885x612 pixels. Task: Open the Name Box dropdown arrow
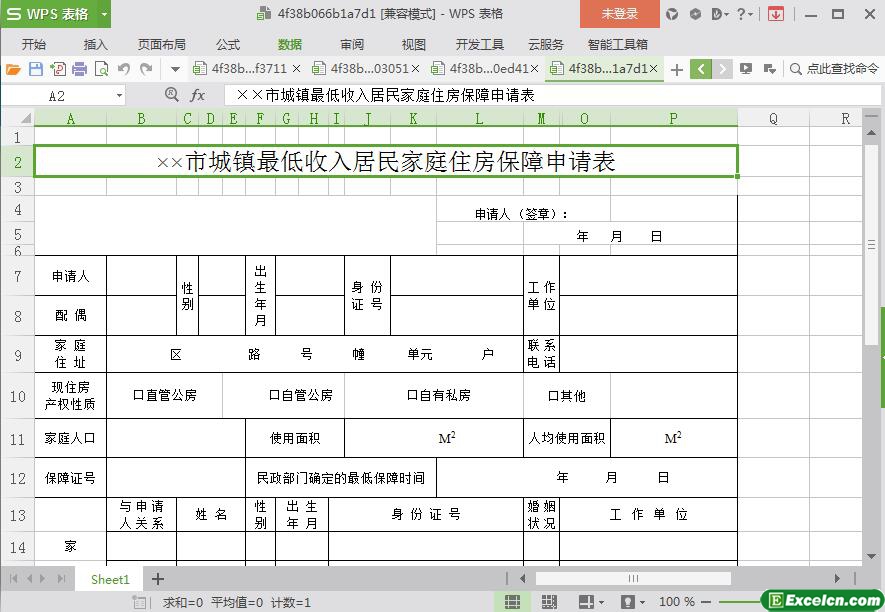tap(119, 95)
